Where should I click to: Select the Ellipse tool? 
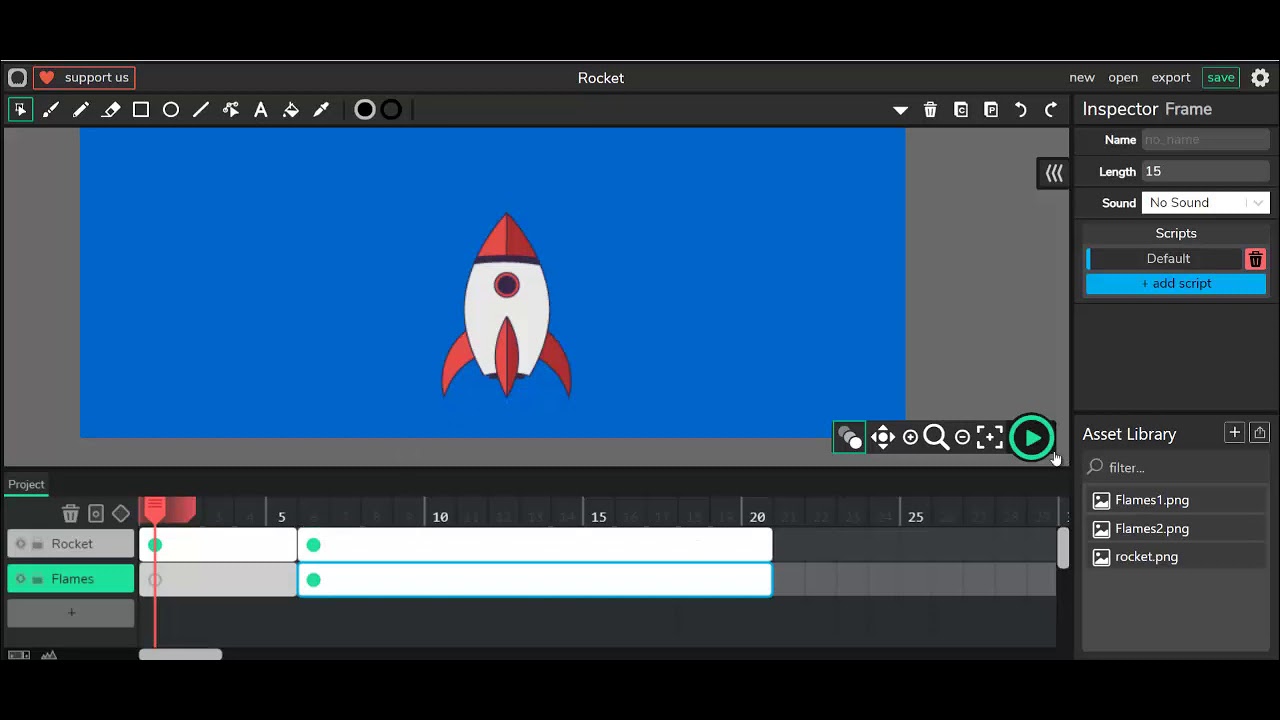click(x=171, y=110)
